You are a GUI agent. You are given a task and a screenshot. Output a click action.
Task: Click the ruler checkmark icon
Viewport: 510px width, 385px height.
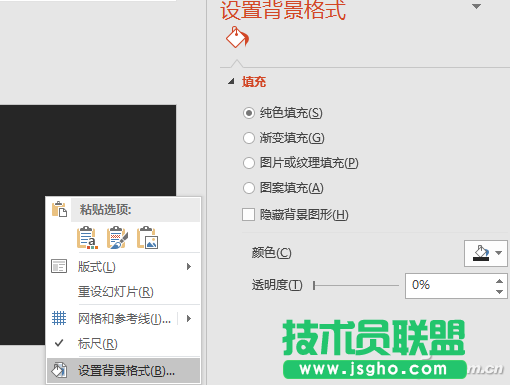(59, 343)
